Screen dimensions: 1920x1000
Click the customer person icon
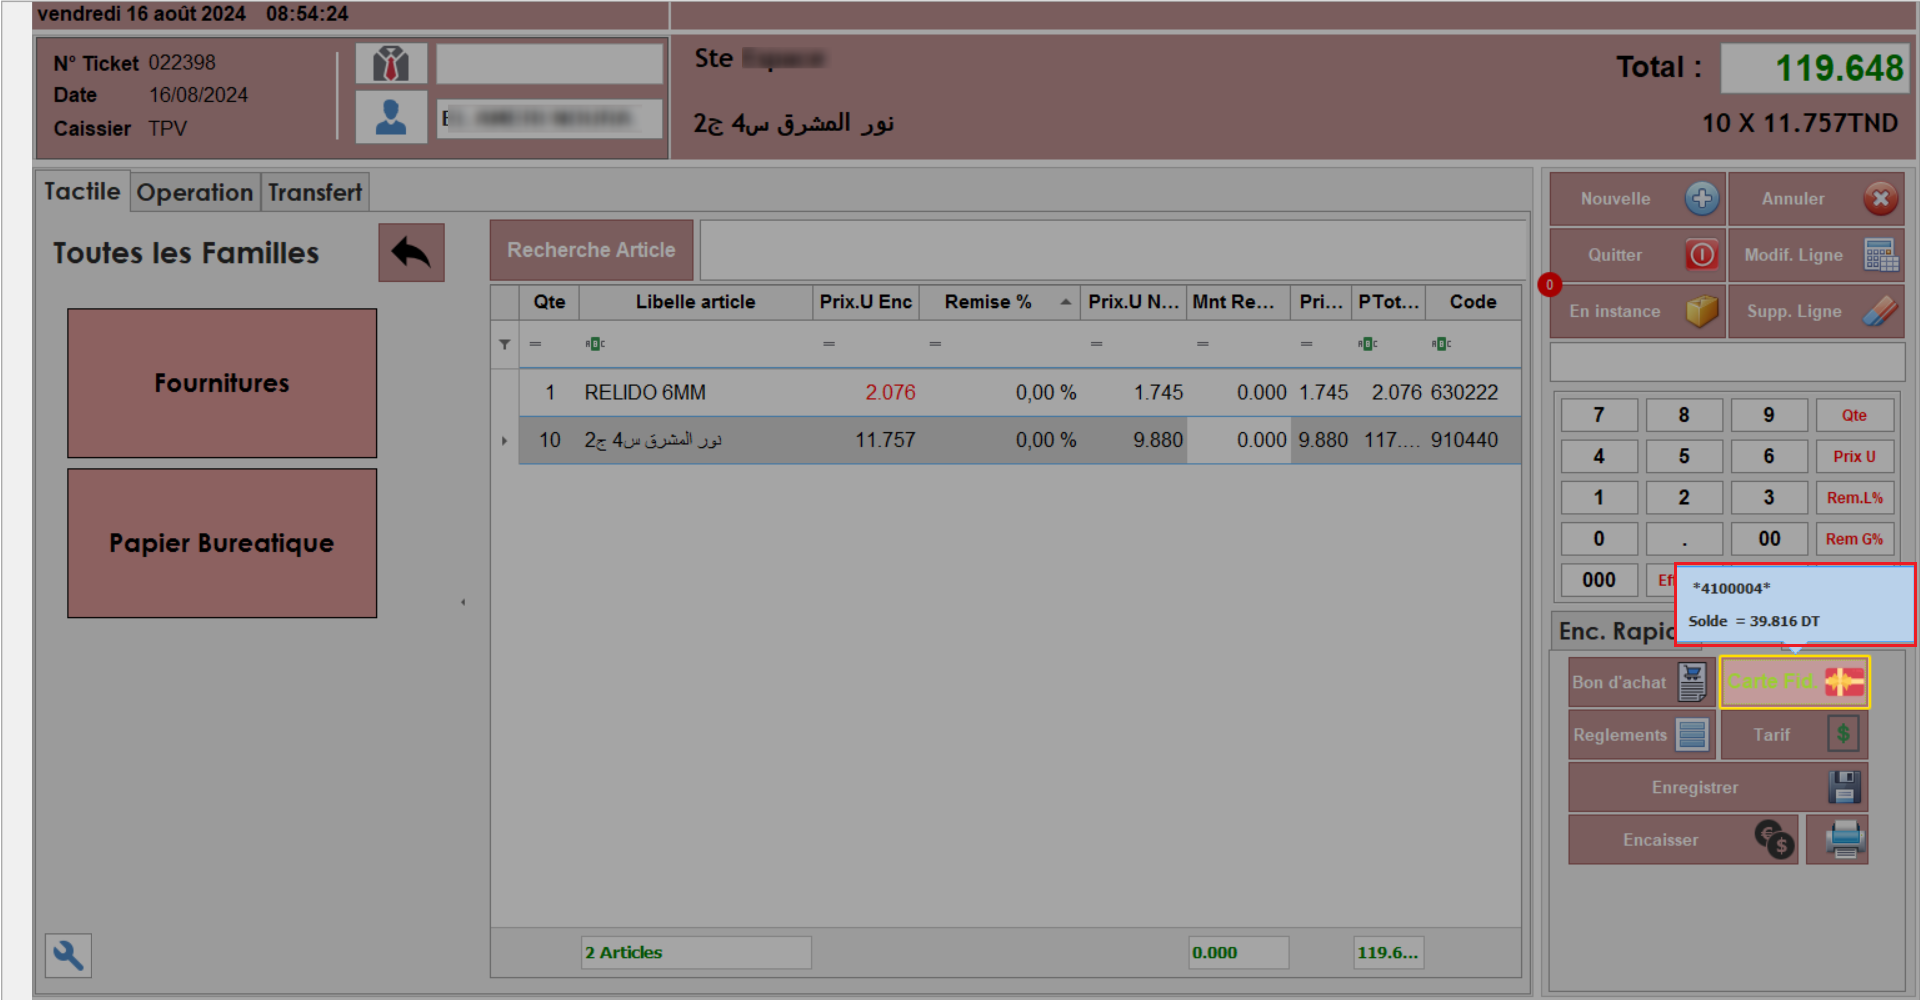tap(391, 117)
